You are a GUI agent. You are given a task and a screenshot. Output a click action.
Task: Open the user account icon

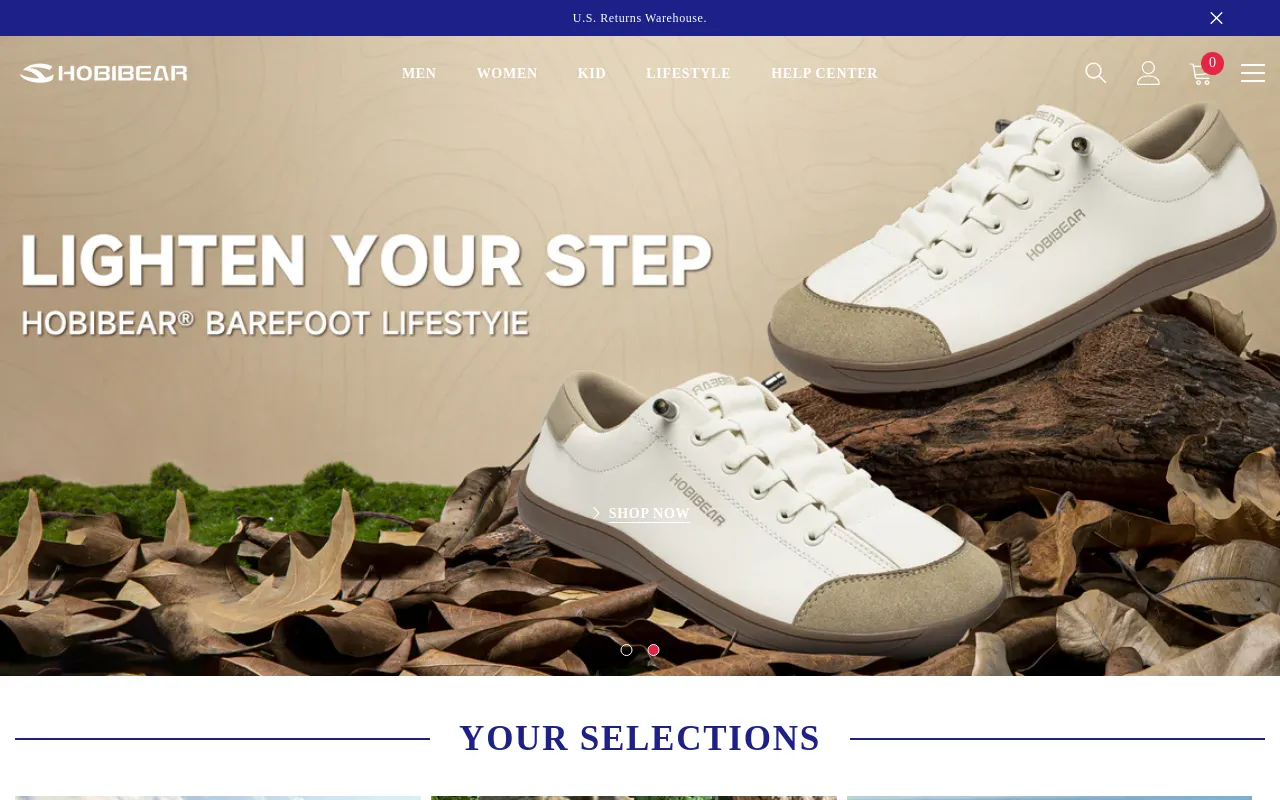tap(1148, 73)
